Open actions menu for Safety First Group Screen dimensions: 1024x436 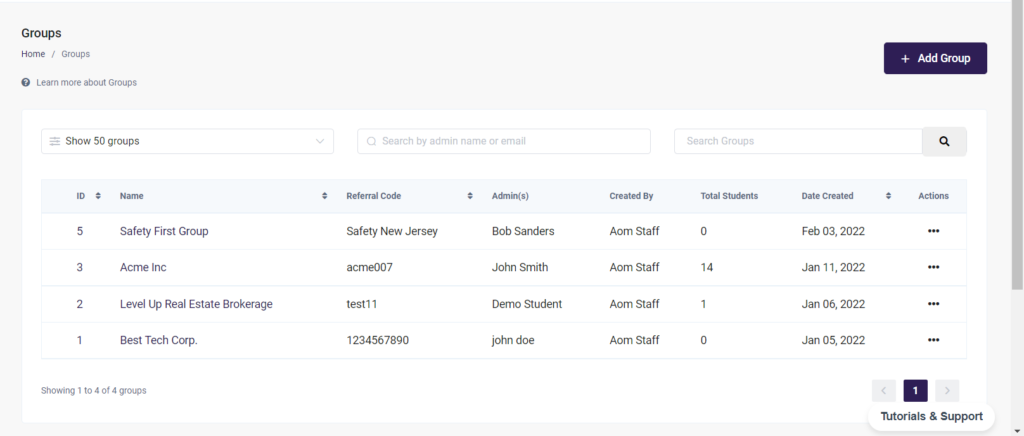[x=933, y=231]
